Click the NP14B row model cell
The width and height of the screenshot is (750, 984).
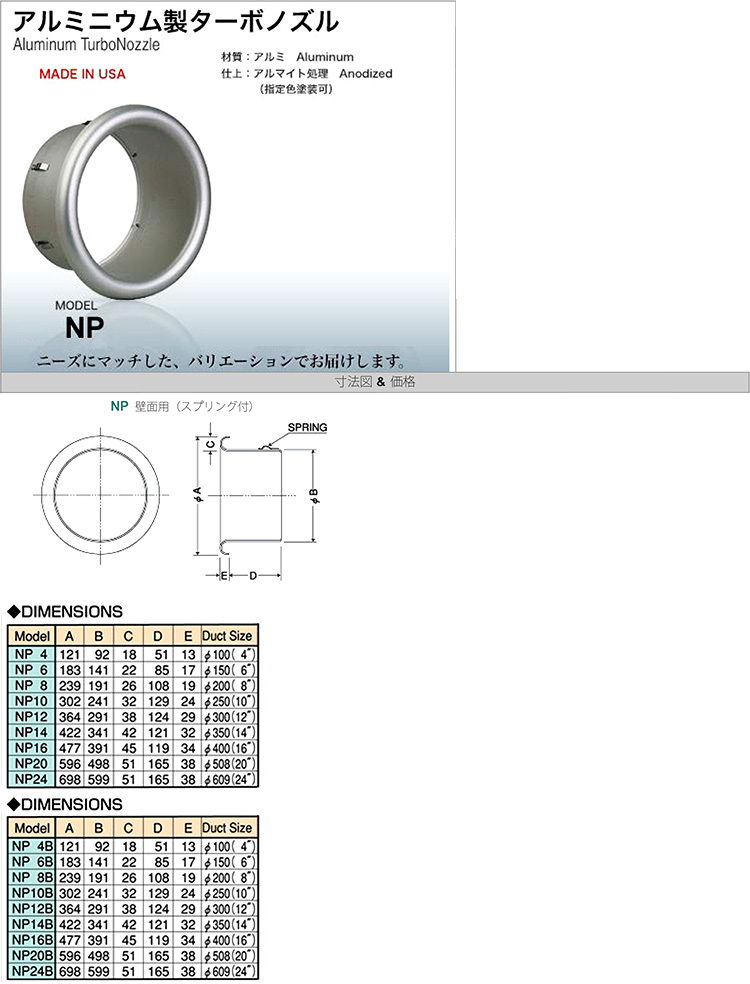click(32, 924)
